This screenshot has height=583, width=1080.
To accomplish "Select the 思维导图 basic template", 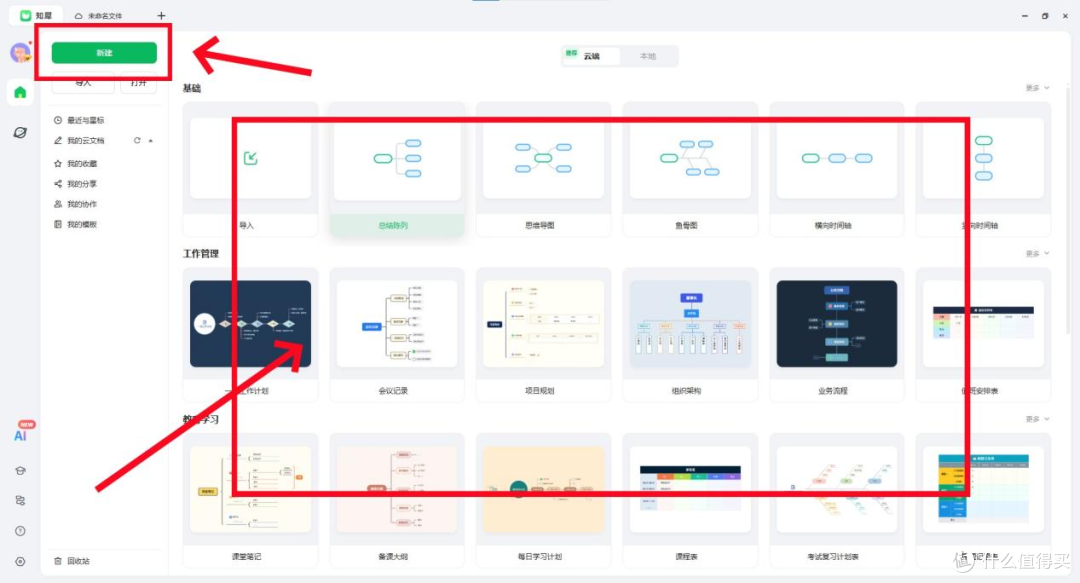I will [x=543, y=170].
